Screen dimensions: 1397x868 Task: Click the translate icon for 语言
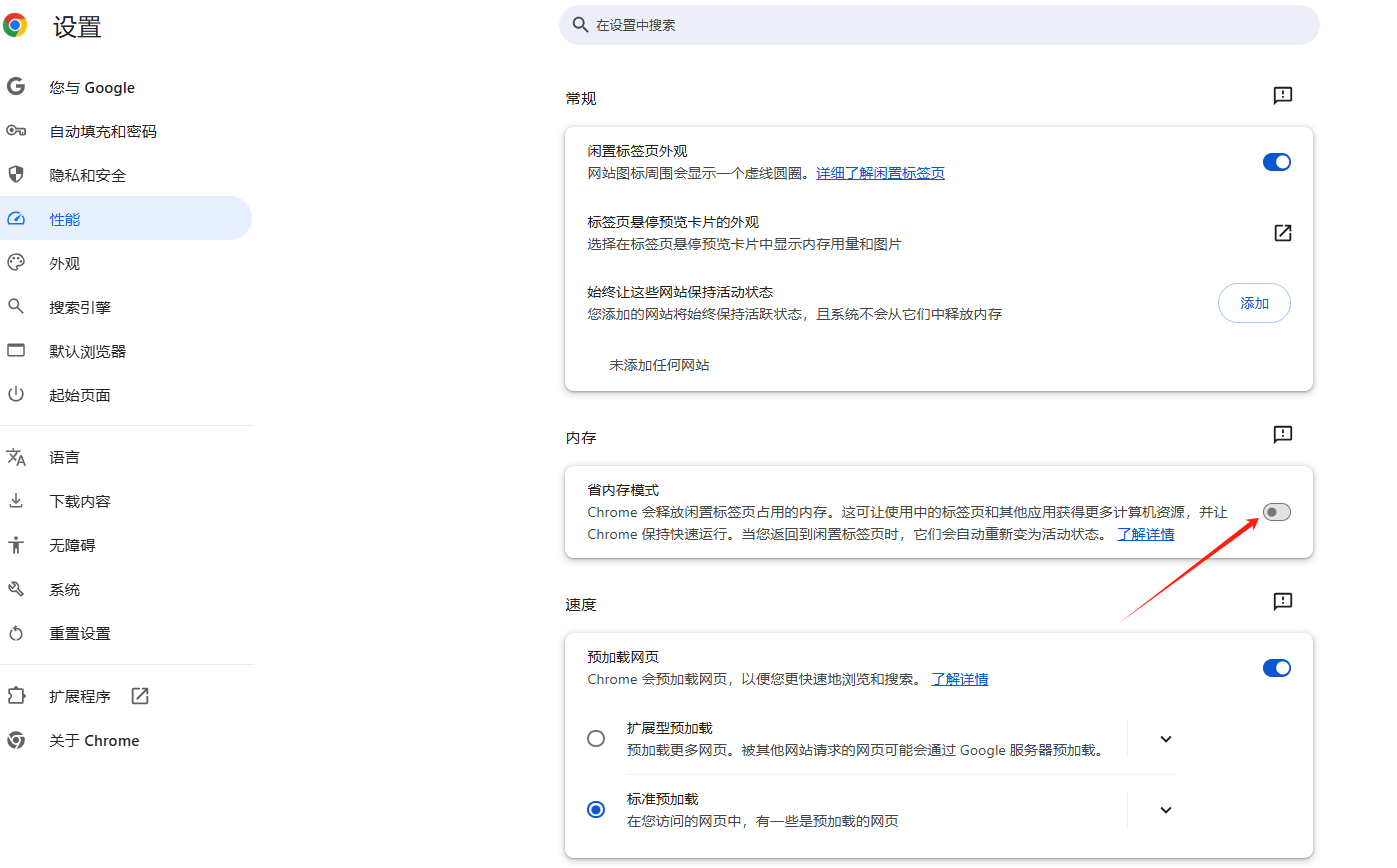coord(15,457)
